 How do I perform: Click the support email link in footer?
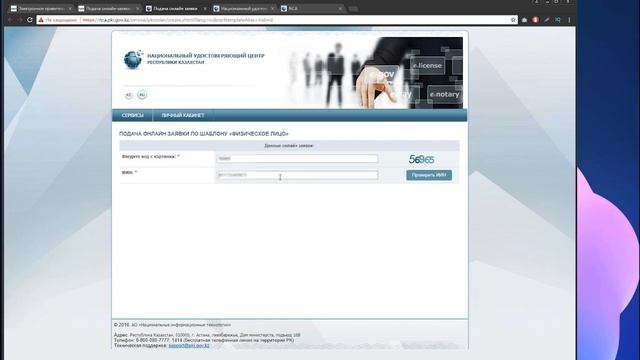point(189,345)
